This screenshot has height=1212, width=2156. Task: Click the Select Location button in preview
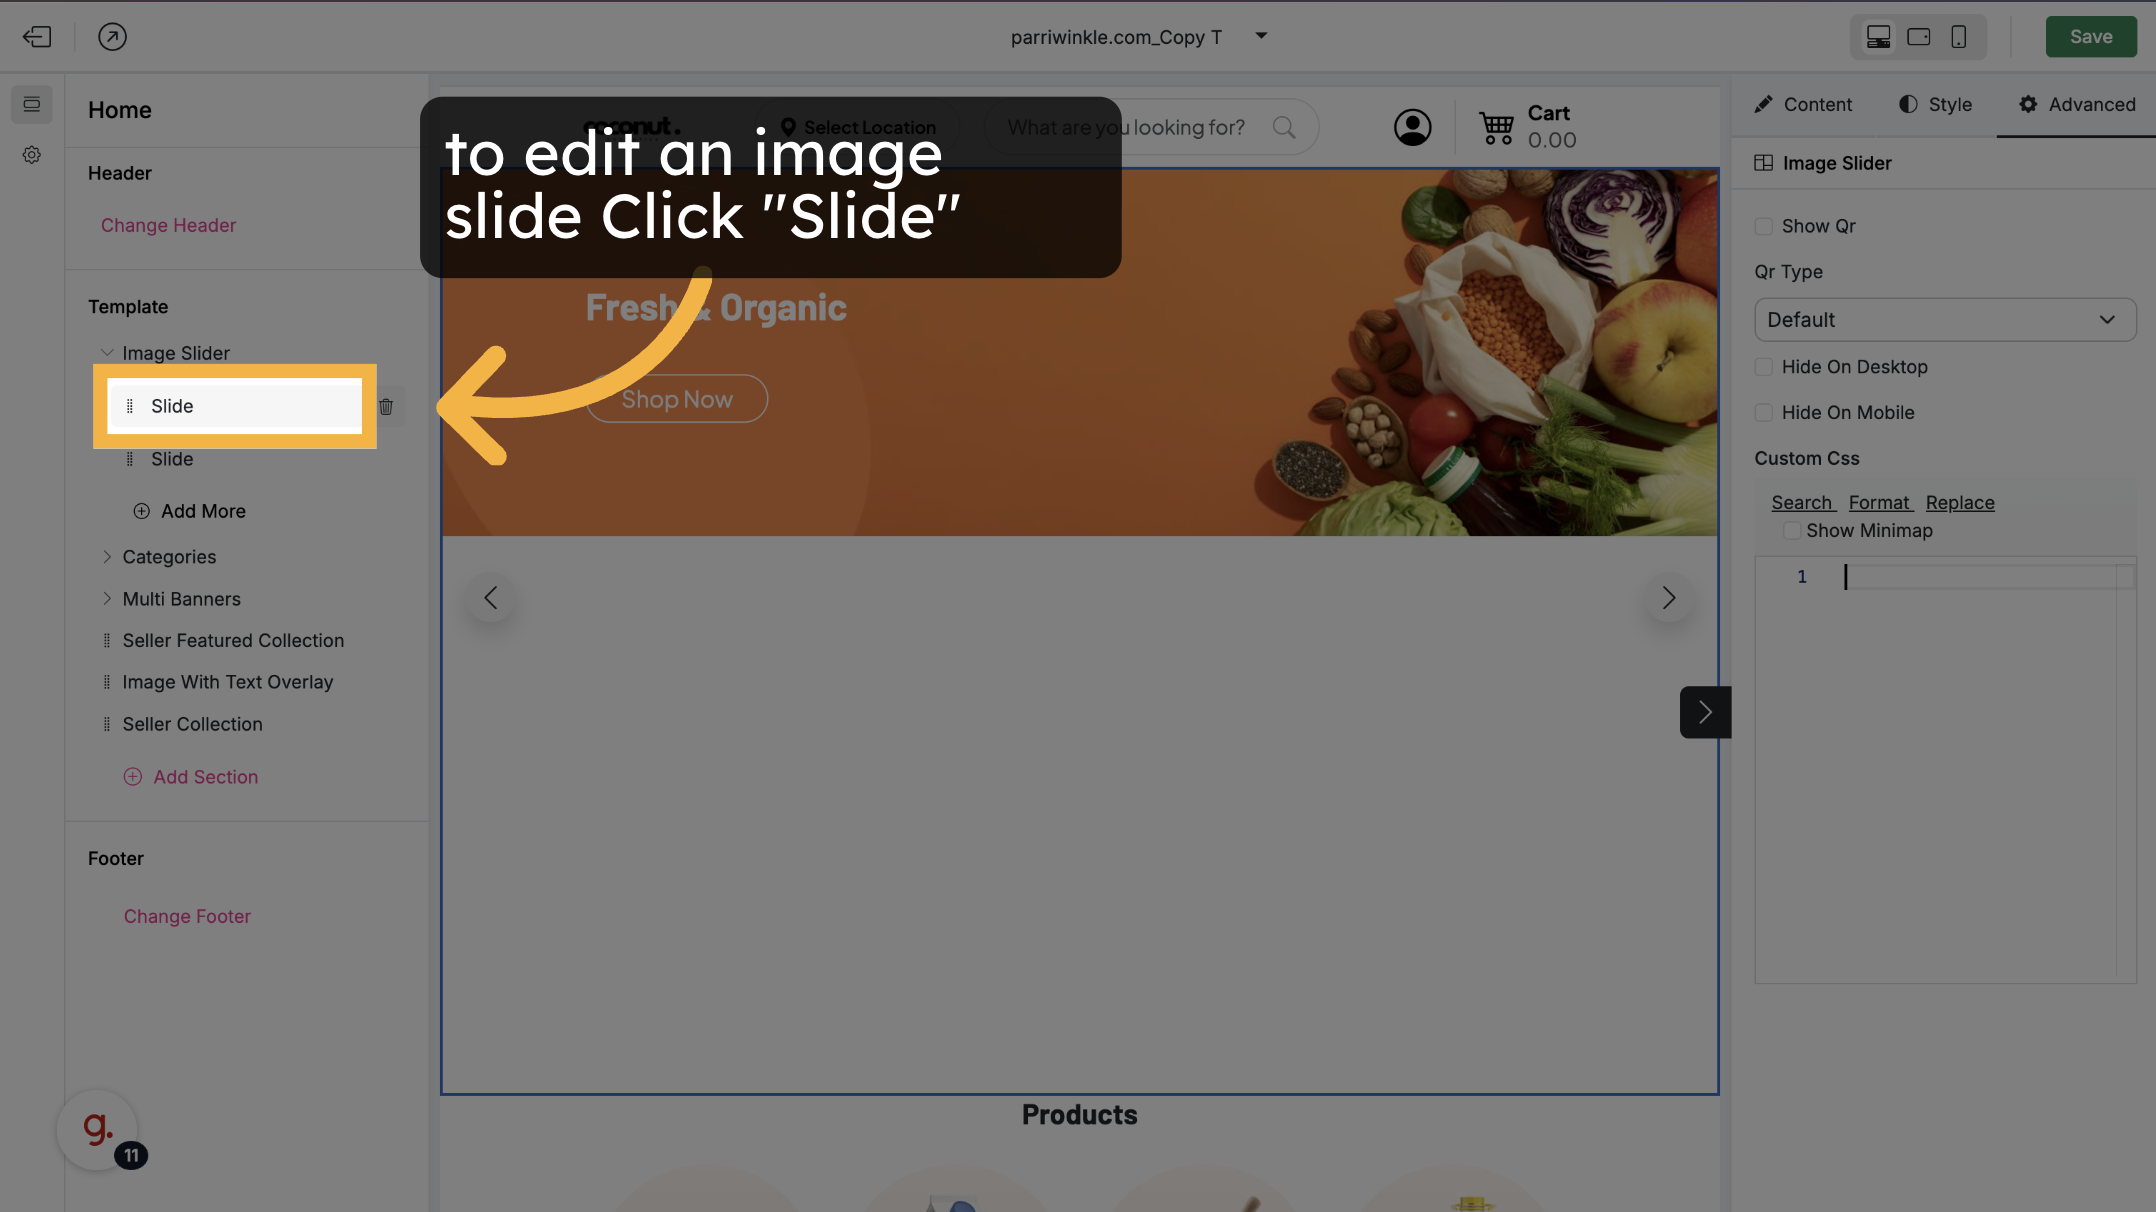(x=858, y=127)
